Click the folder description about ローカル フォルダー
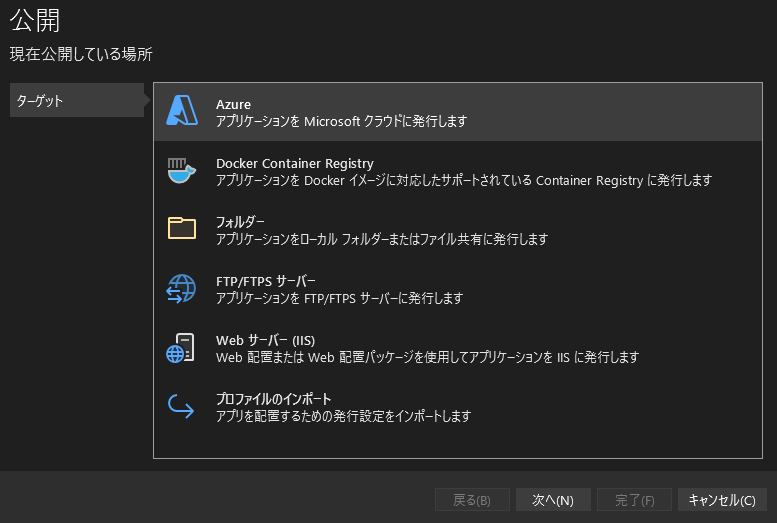777x523 pixels. [x=381, y=239]
